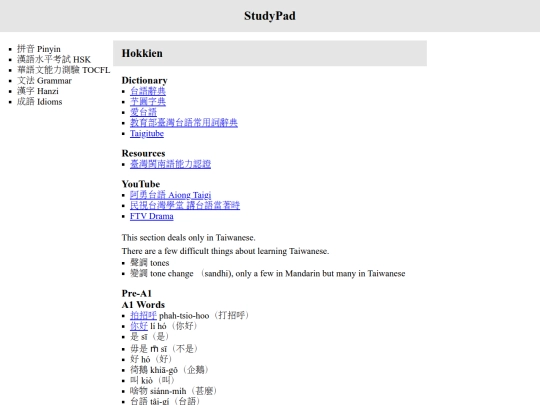540x405 pixels.
Task: Click the 好 hó word entry
Action: pos(151,360)
